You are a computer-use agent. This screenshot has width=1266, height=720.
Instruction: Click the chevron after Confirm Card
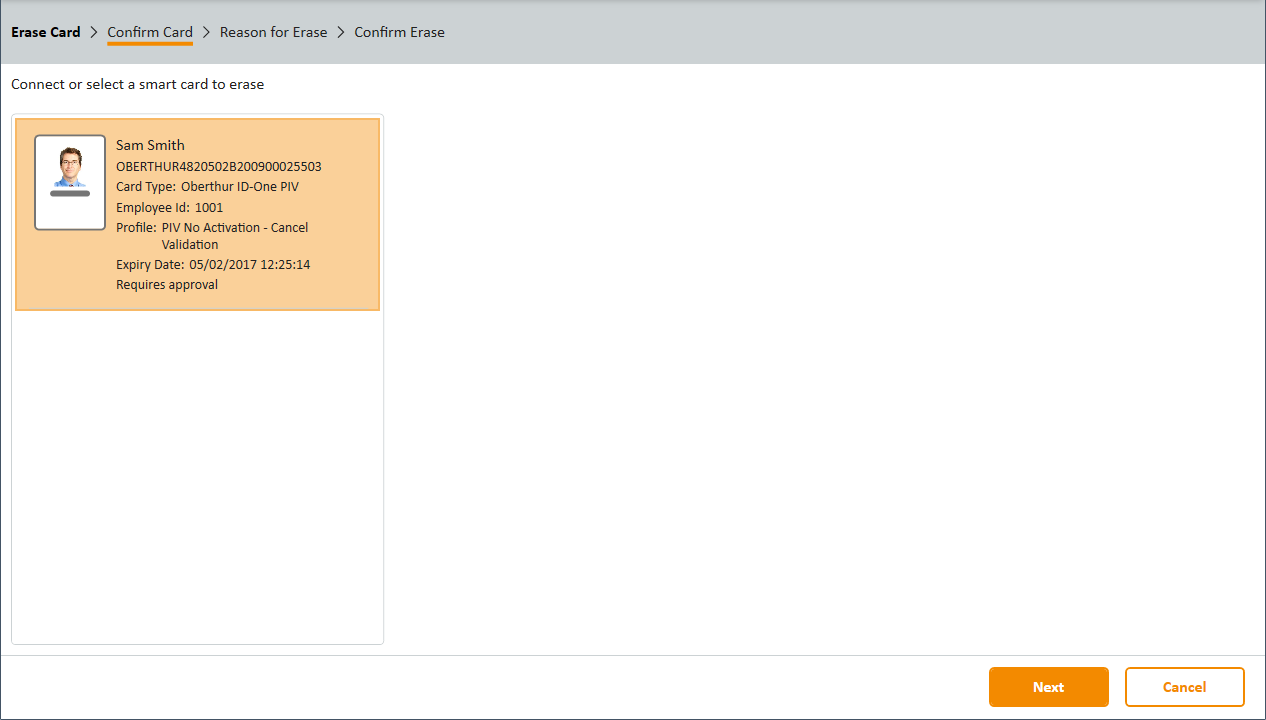[206, 32]
